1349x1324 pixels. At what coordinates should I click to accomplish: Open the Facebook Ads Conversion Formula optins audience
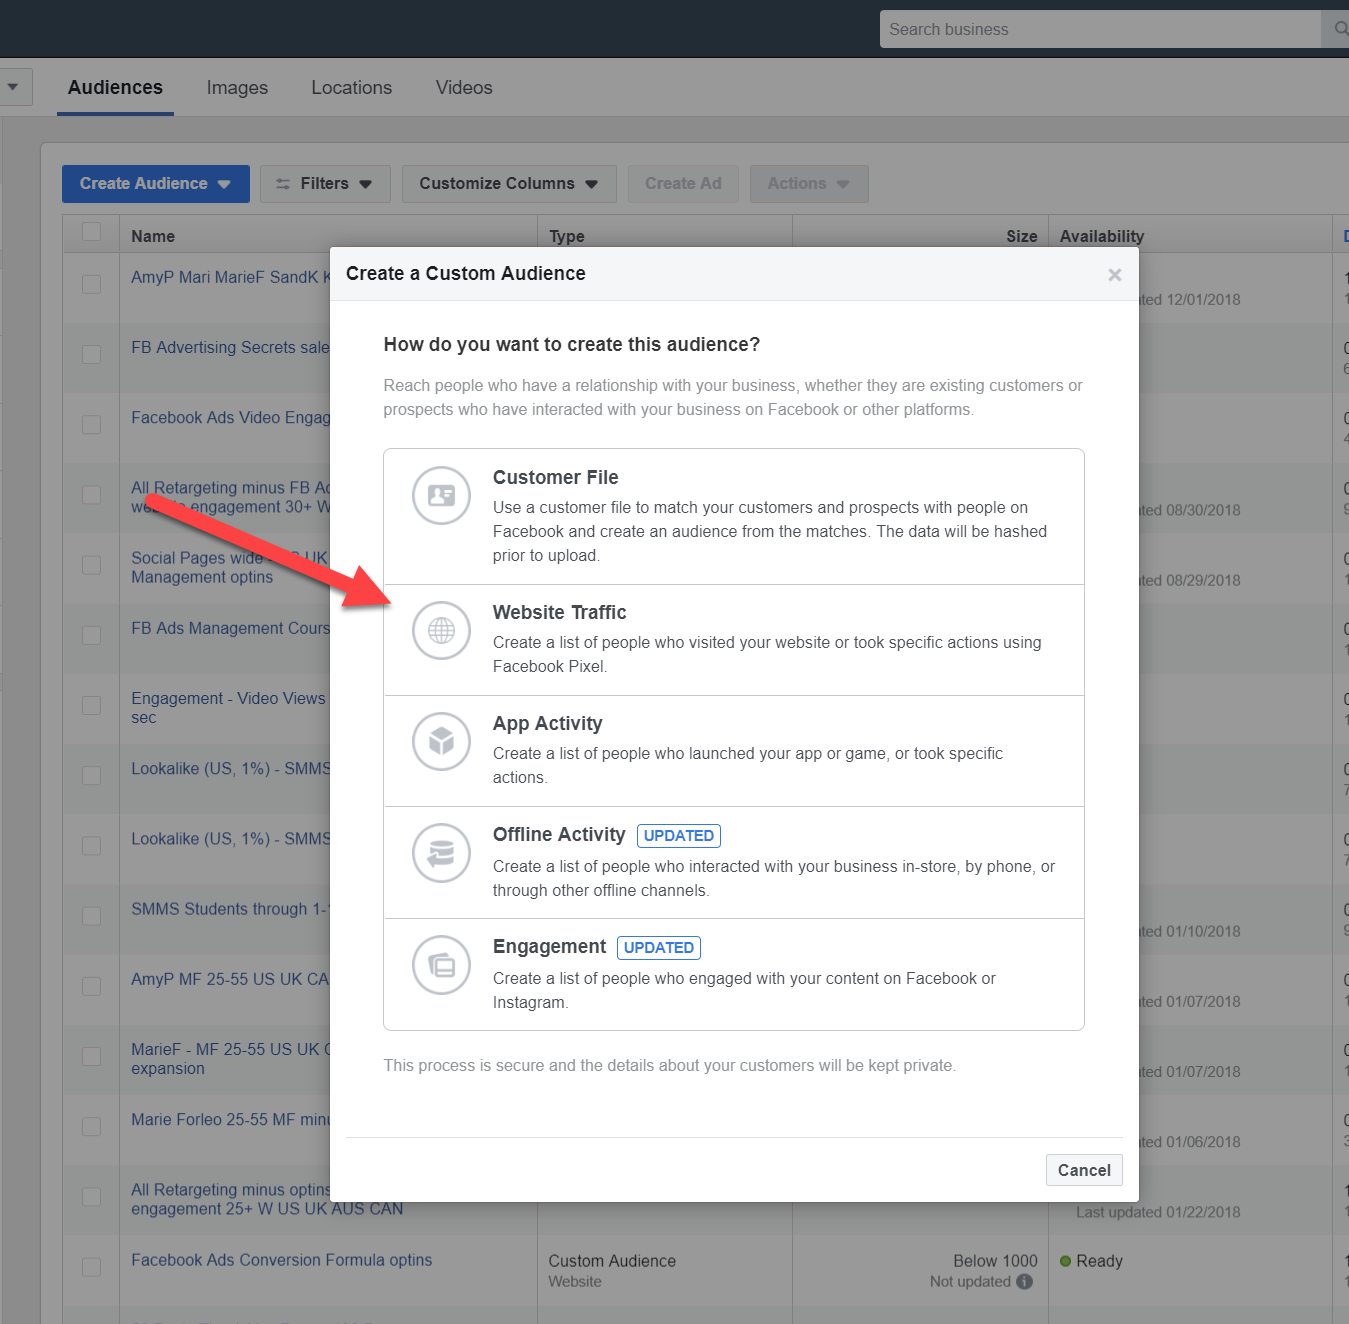click(281, 1260)
